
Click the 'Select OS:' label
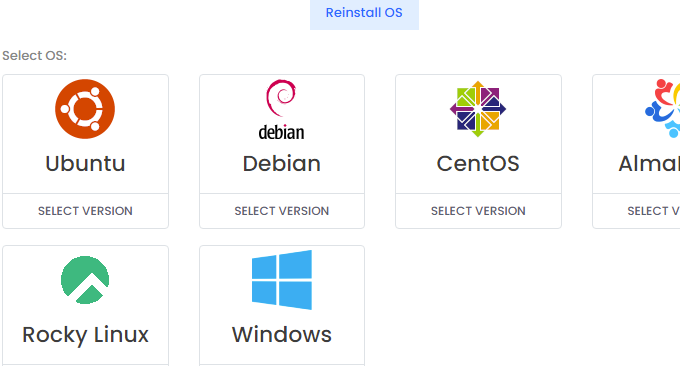click(x=34, y=56)
